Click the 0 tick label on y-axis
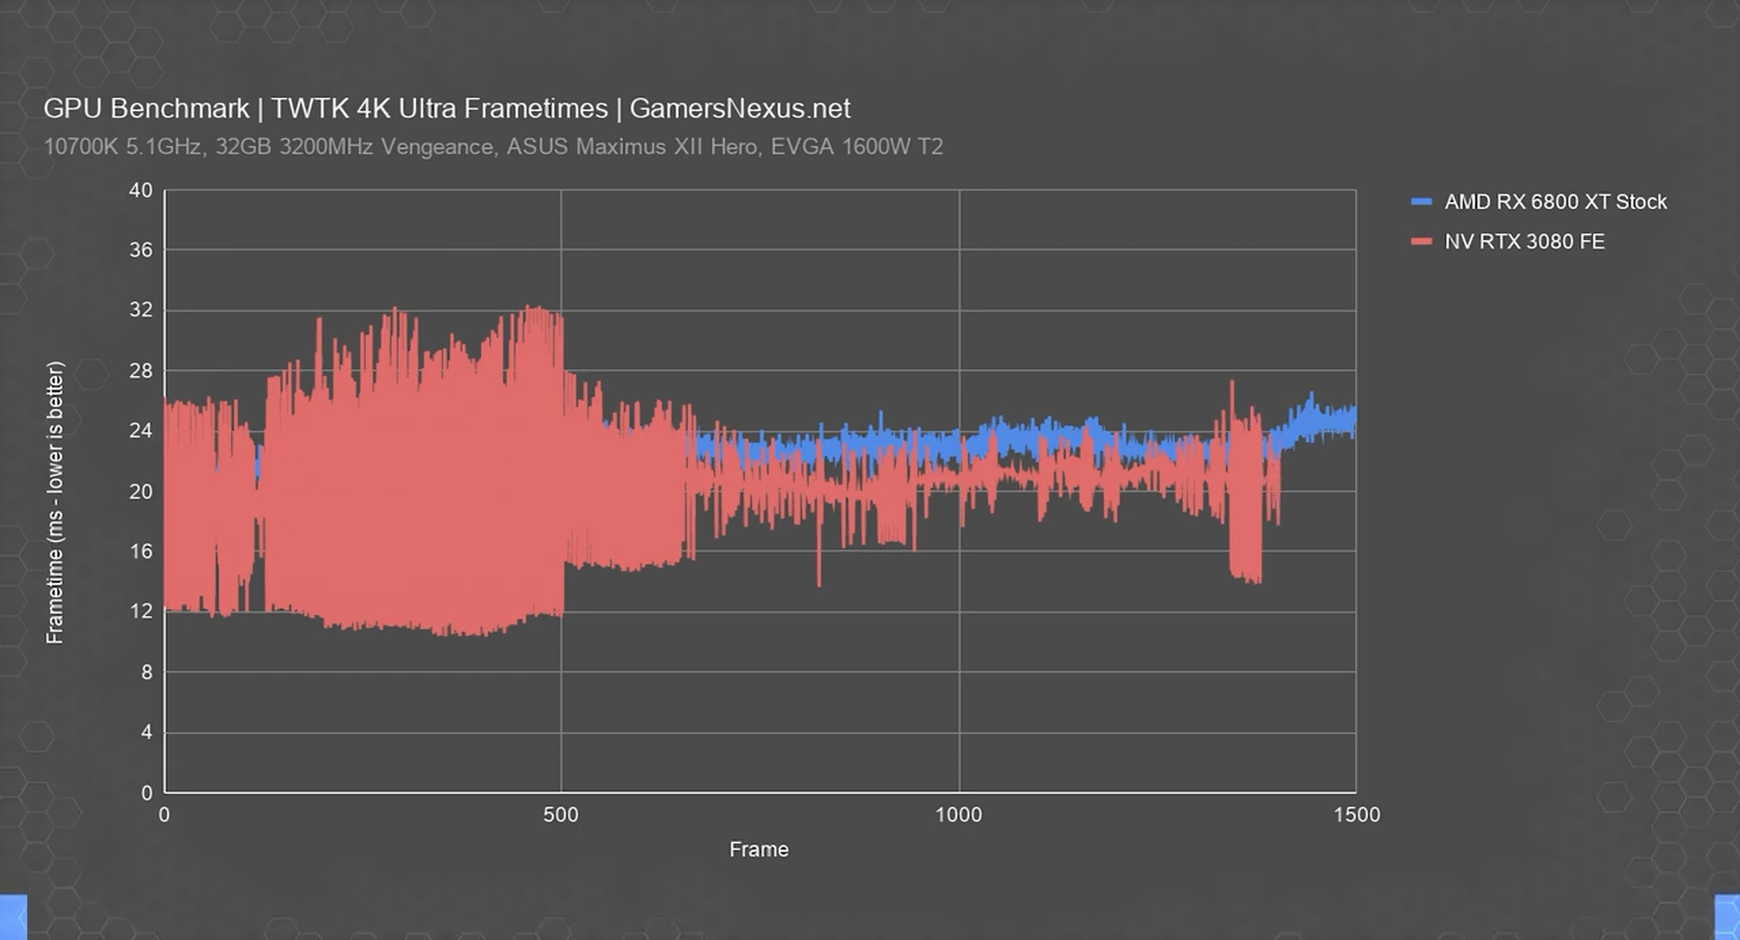The width and height of the screenshot is (1740, 940). pyautogui.click(x=147, y=793)
